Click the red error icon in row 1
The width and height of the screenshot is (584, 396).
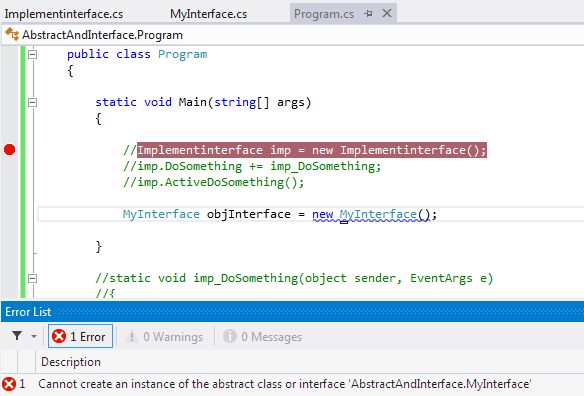click(x=9, y=384)
